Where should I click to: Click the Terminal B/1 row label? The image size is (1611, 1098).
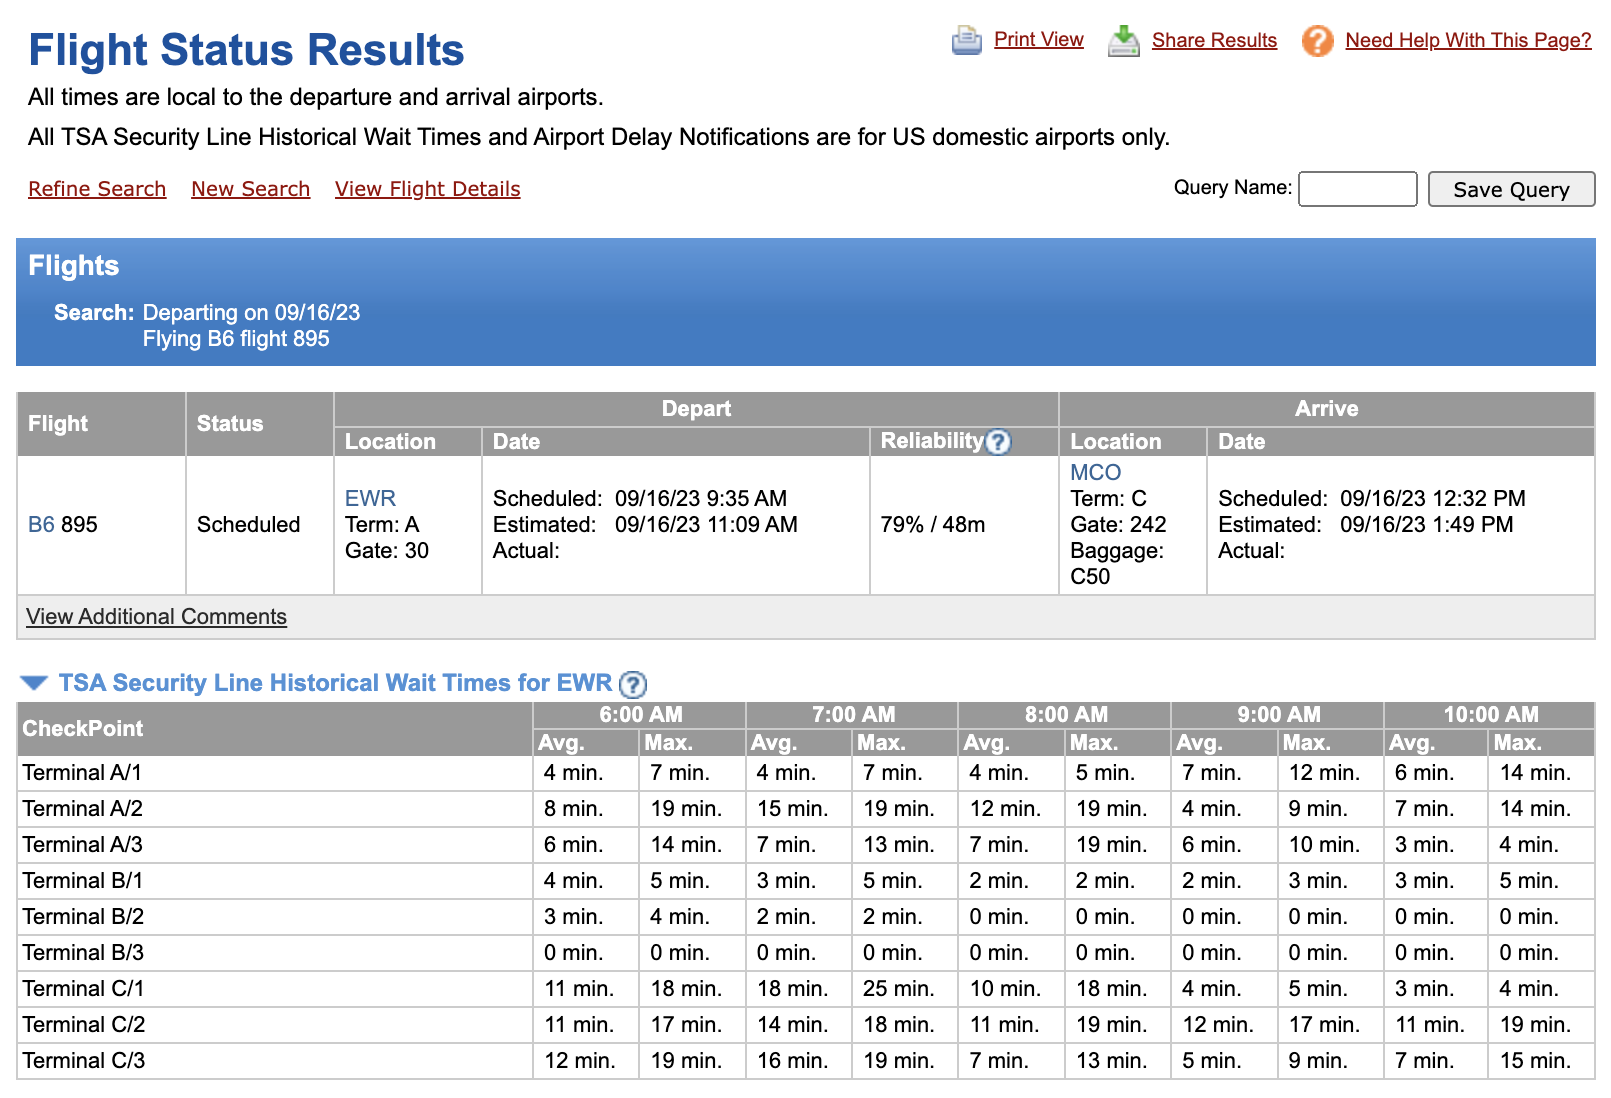(82, 880)
